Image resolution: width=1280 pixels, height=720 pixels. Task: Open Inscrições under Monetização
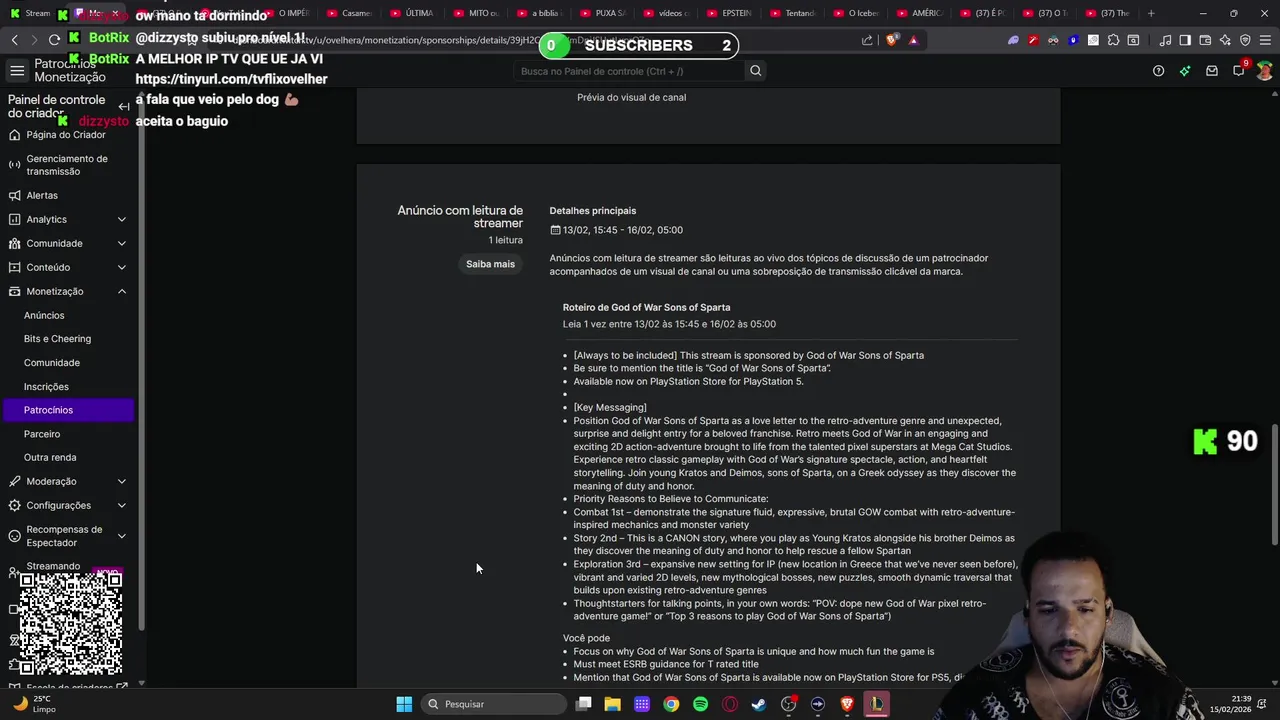46,387
